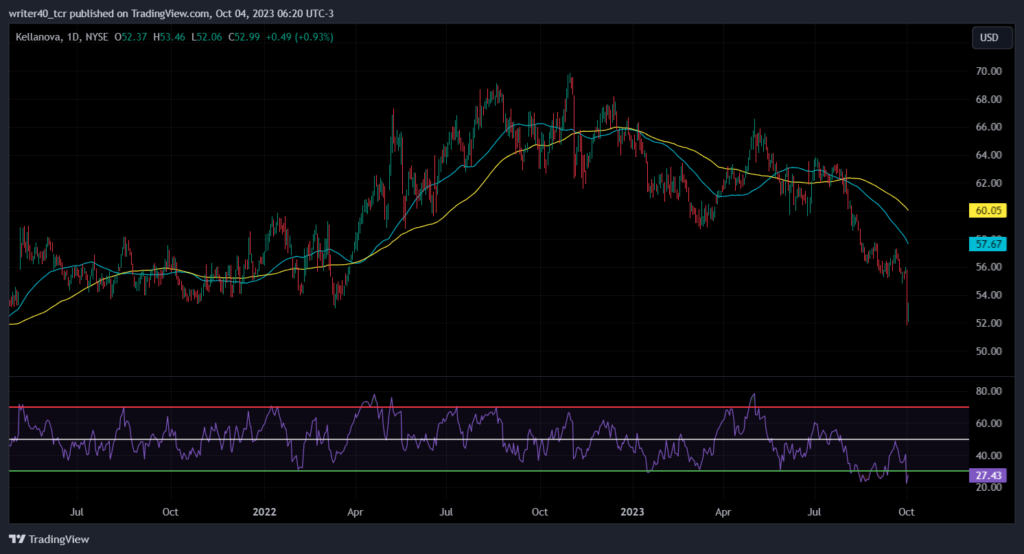Screen dimensions: 1024x554
Task: Click the 20.00 RSI axis label
Action: [x=989, y=487]
